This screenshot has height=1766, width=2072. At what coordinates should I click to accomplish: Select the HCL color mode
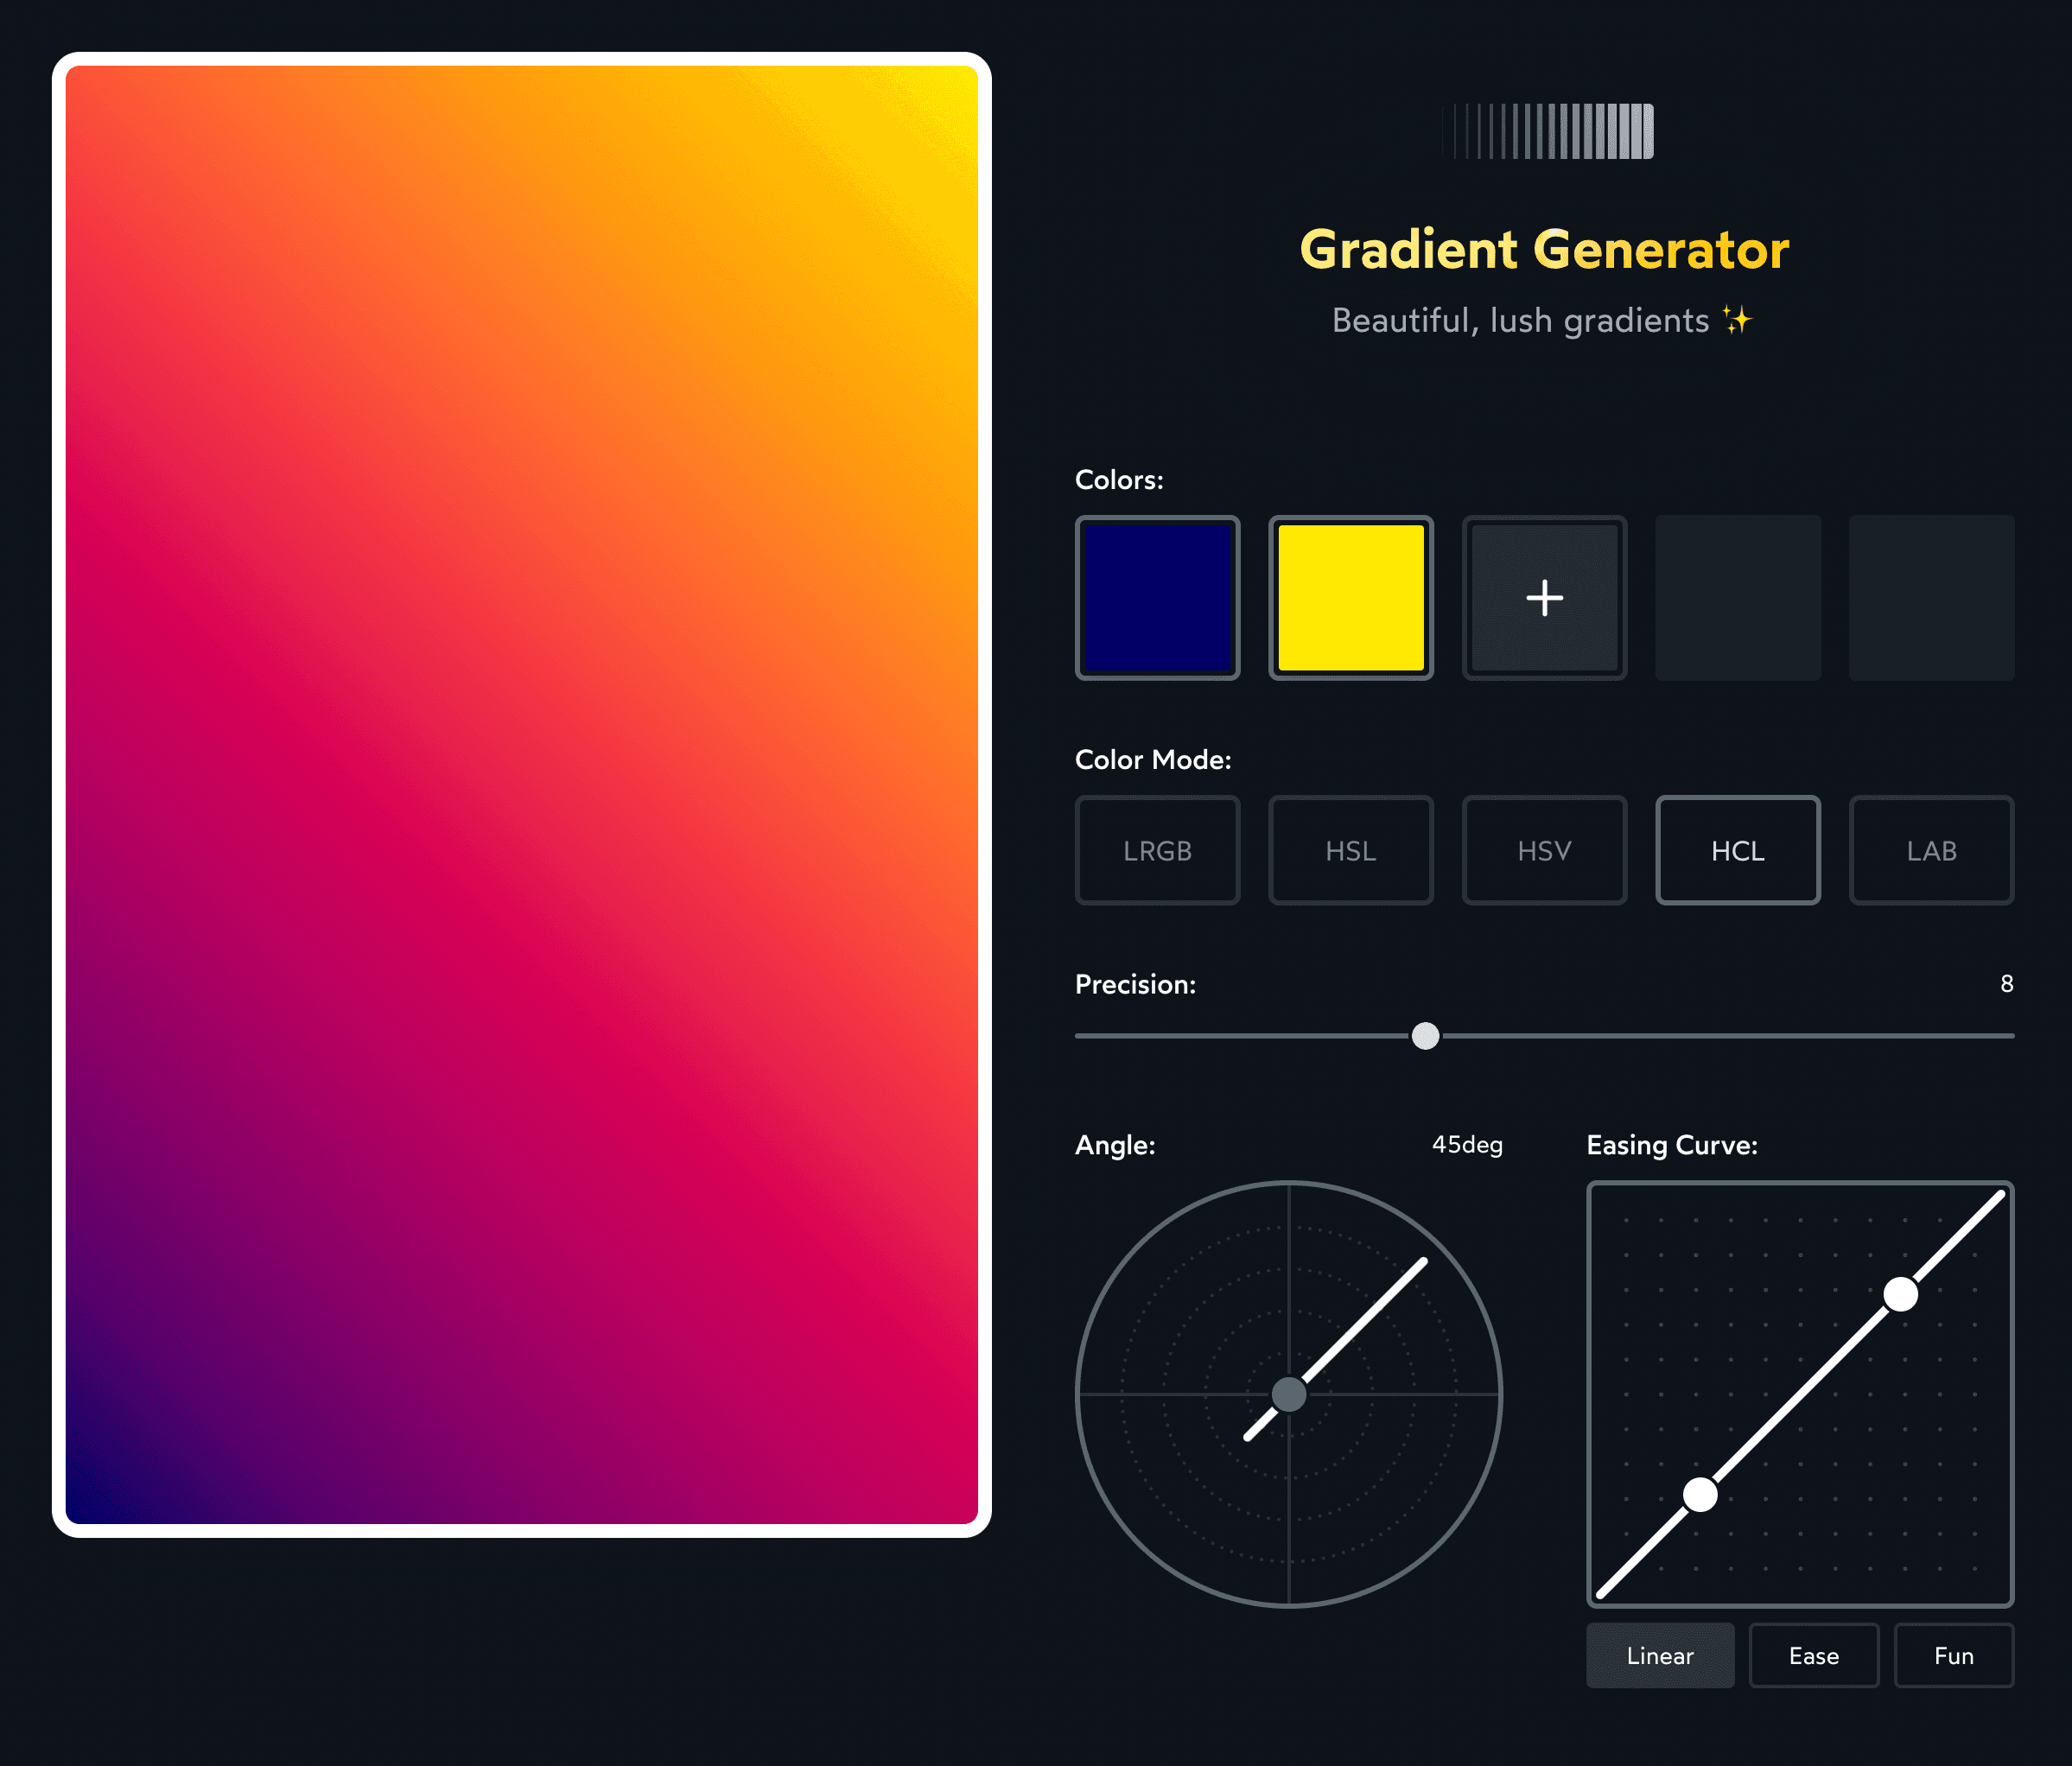(x=1738, y=849)
